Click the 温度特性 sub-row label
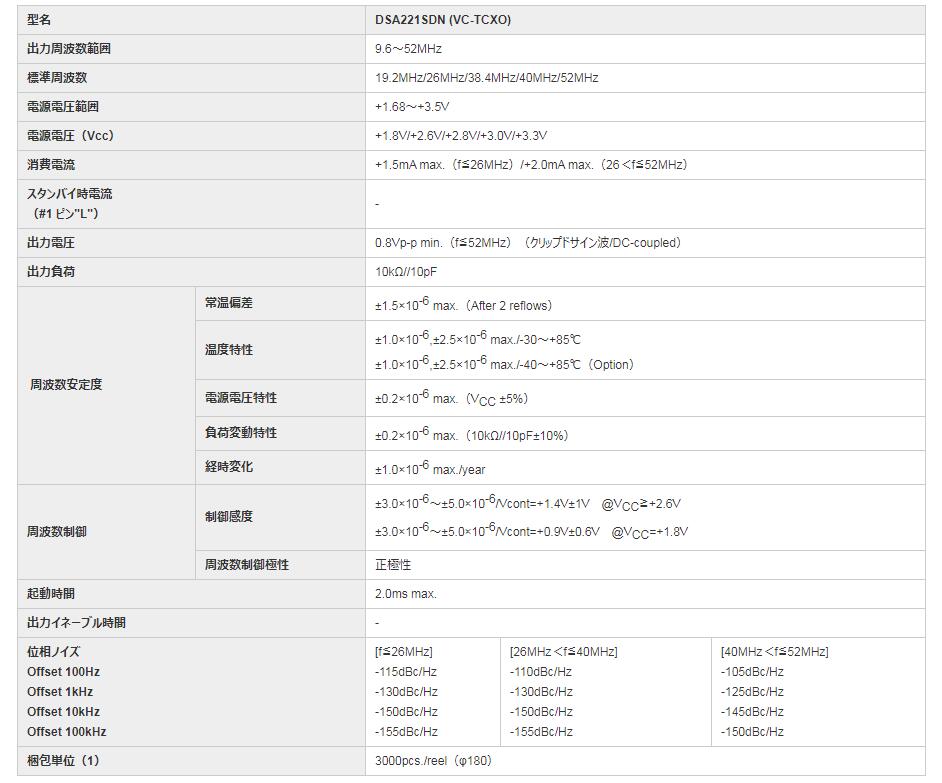Image resolution: width=942 pixels, height=783 pixels. pyautogui.click(x=229, y=350)
